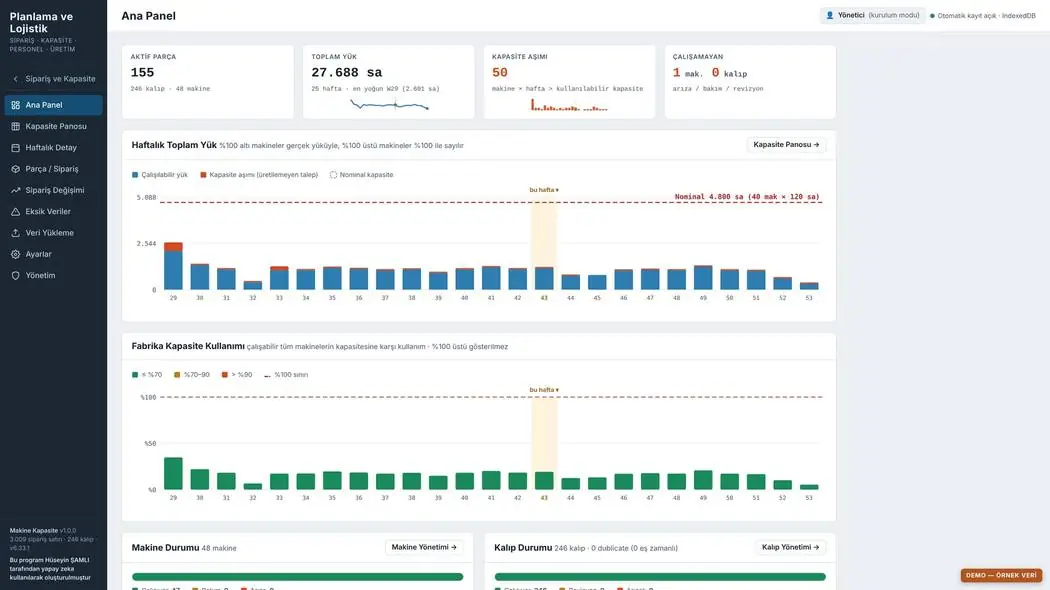
Task: Click the week 29 load bar
Action: [173, 266]
